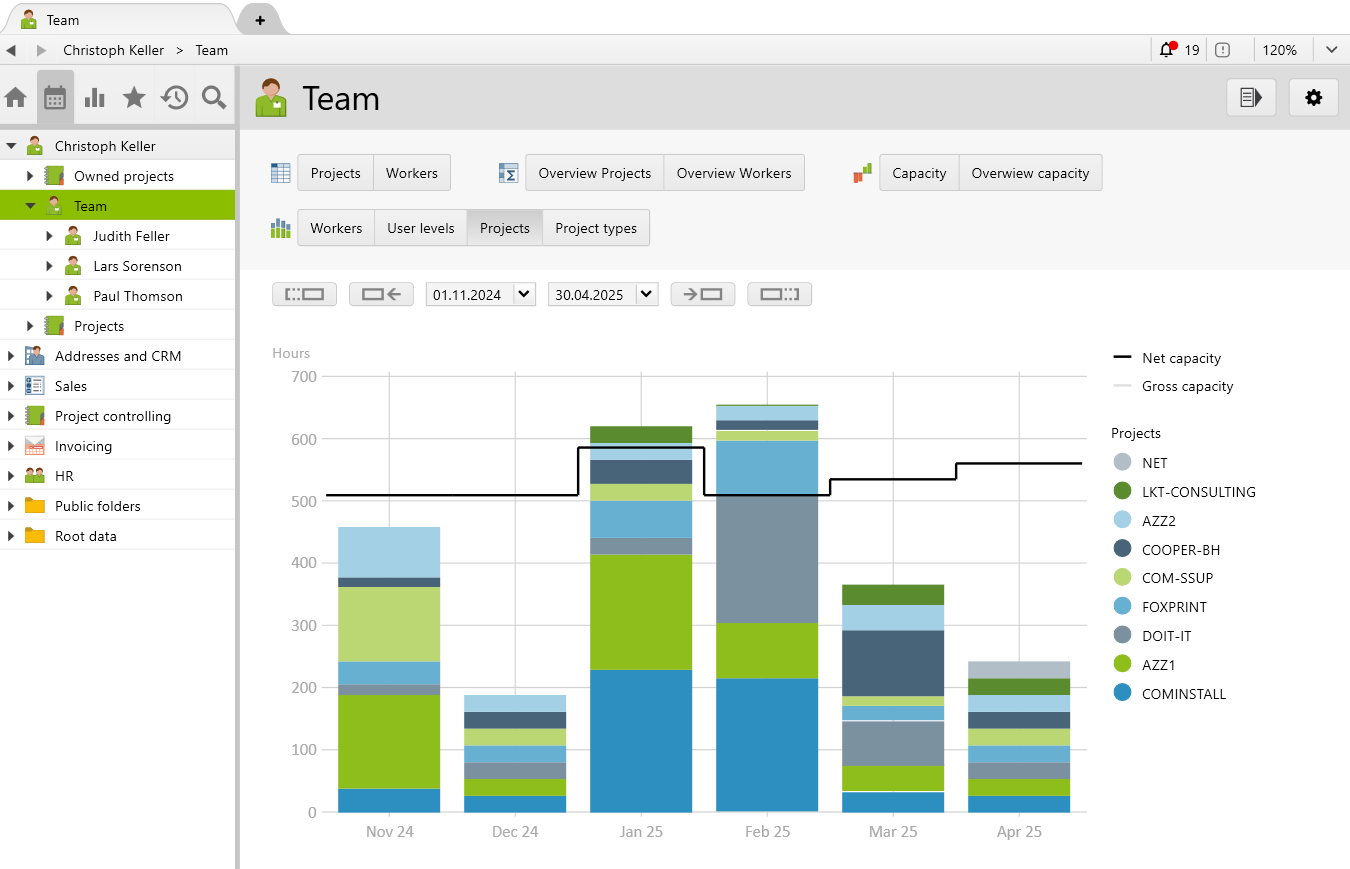Open the settings gear icon
This screenshot has width=1350, height=869.
tap(1313, 97)
